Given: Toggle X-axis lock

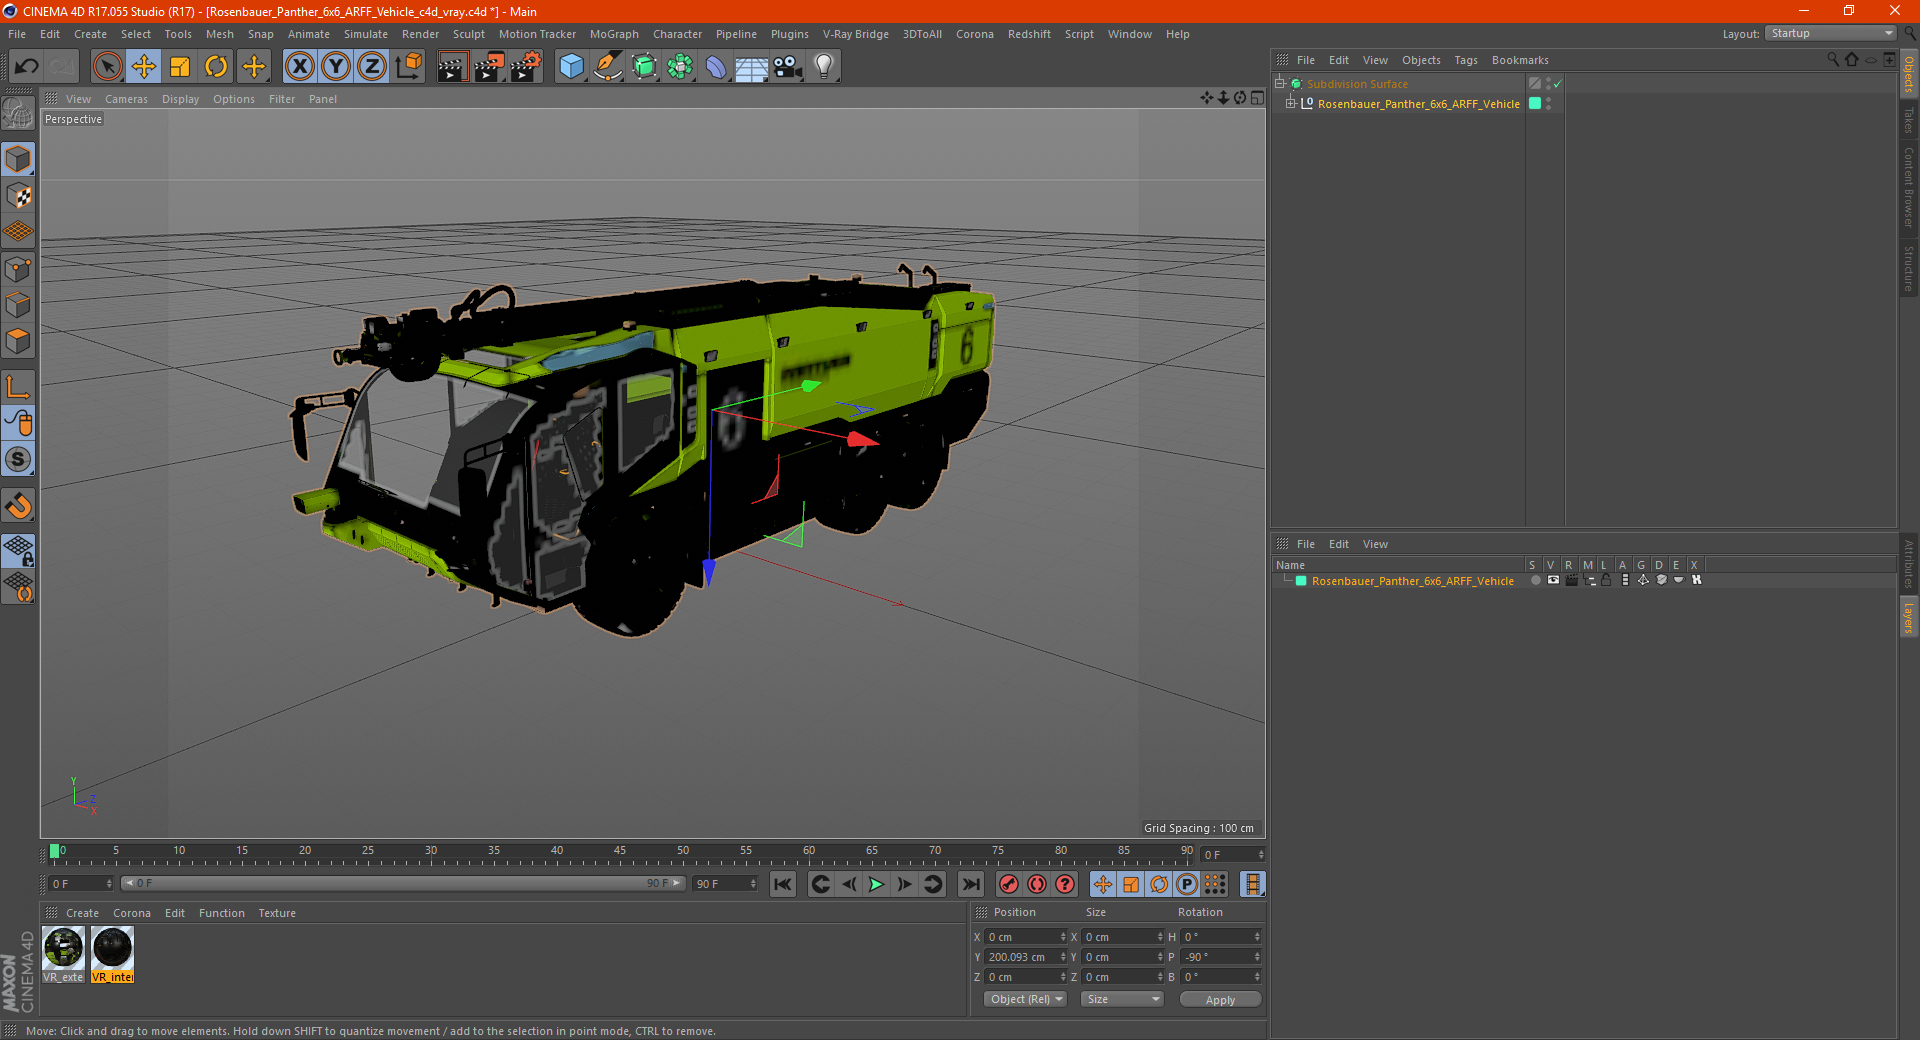Looking at the screenshot, I should coord(299,67).
